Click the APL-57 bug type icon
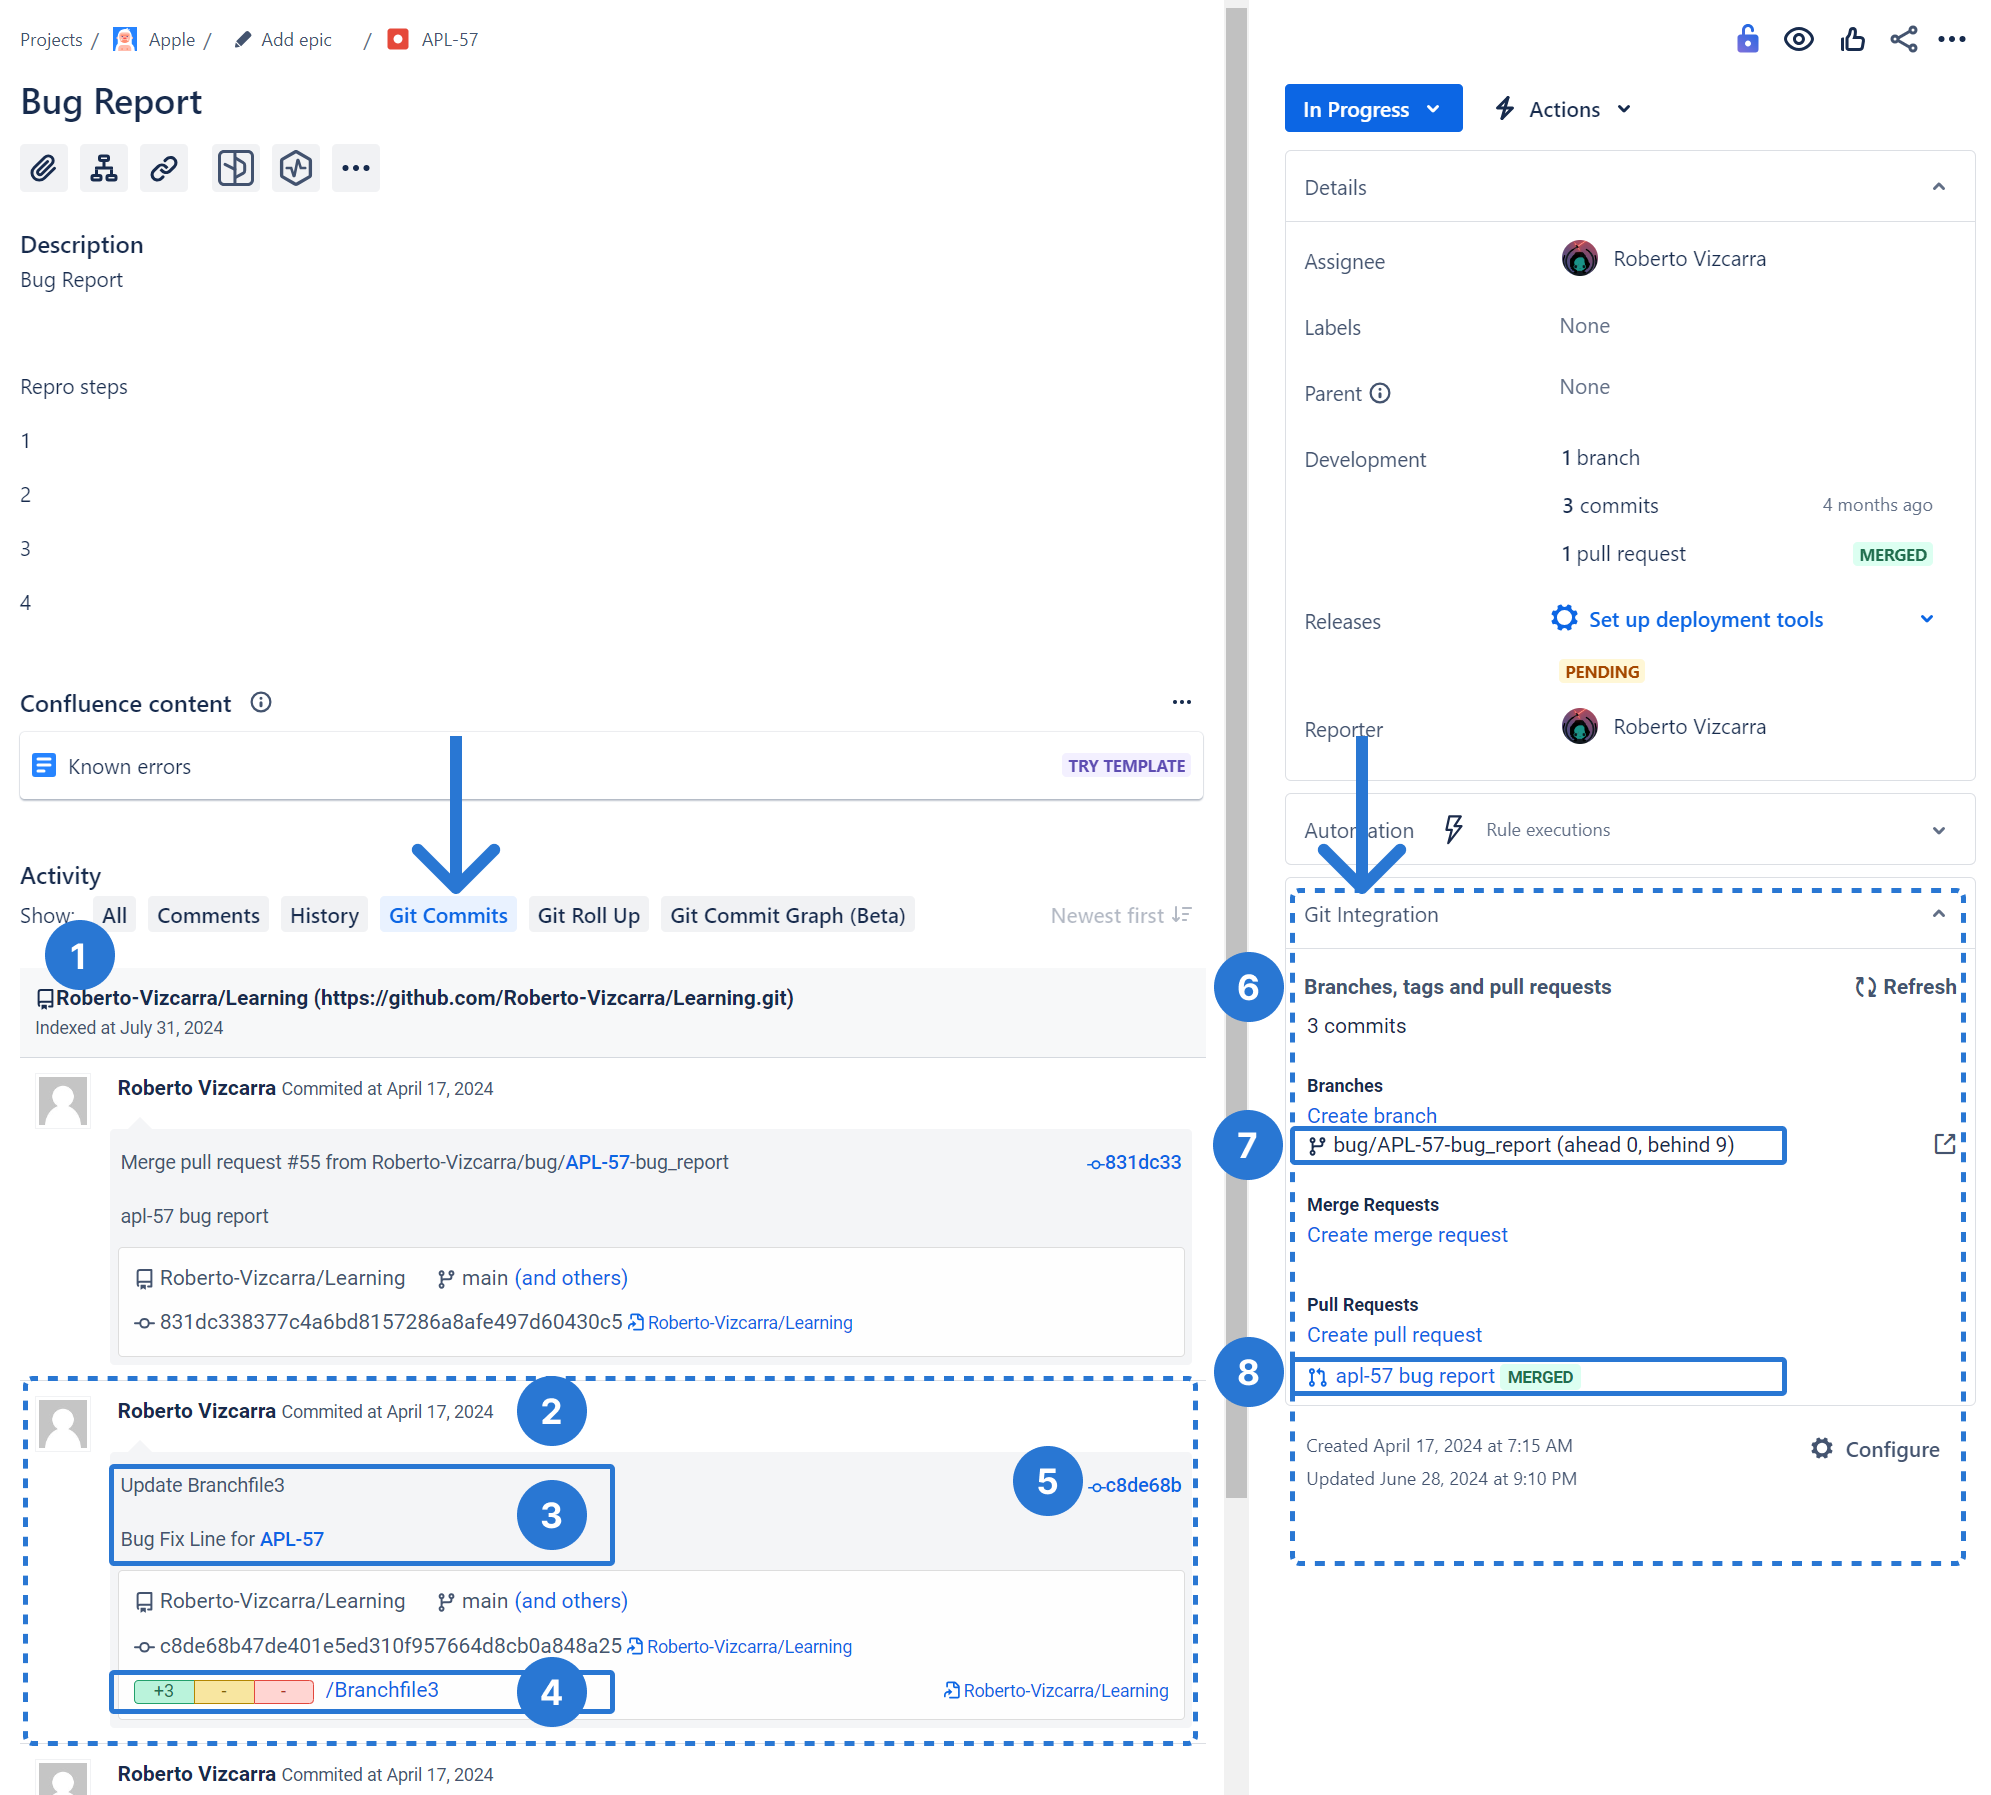 pos(398,39)
